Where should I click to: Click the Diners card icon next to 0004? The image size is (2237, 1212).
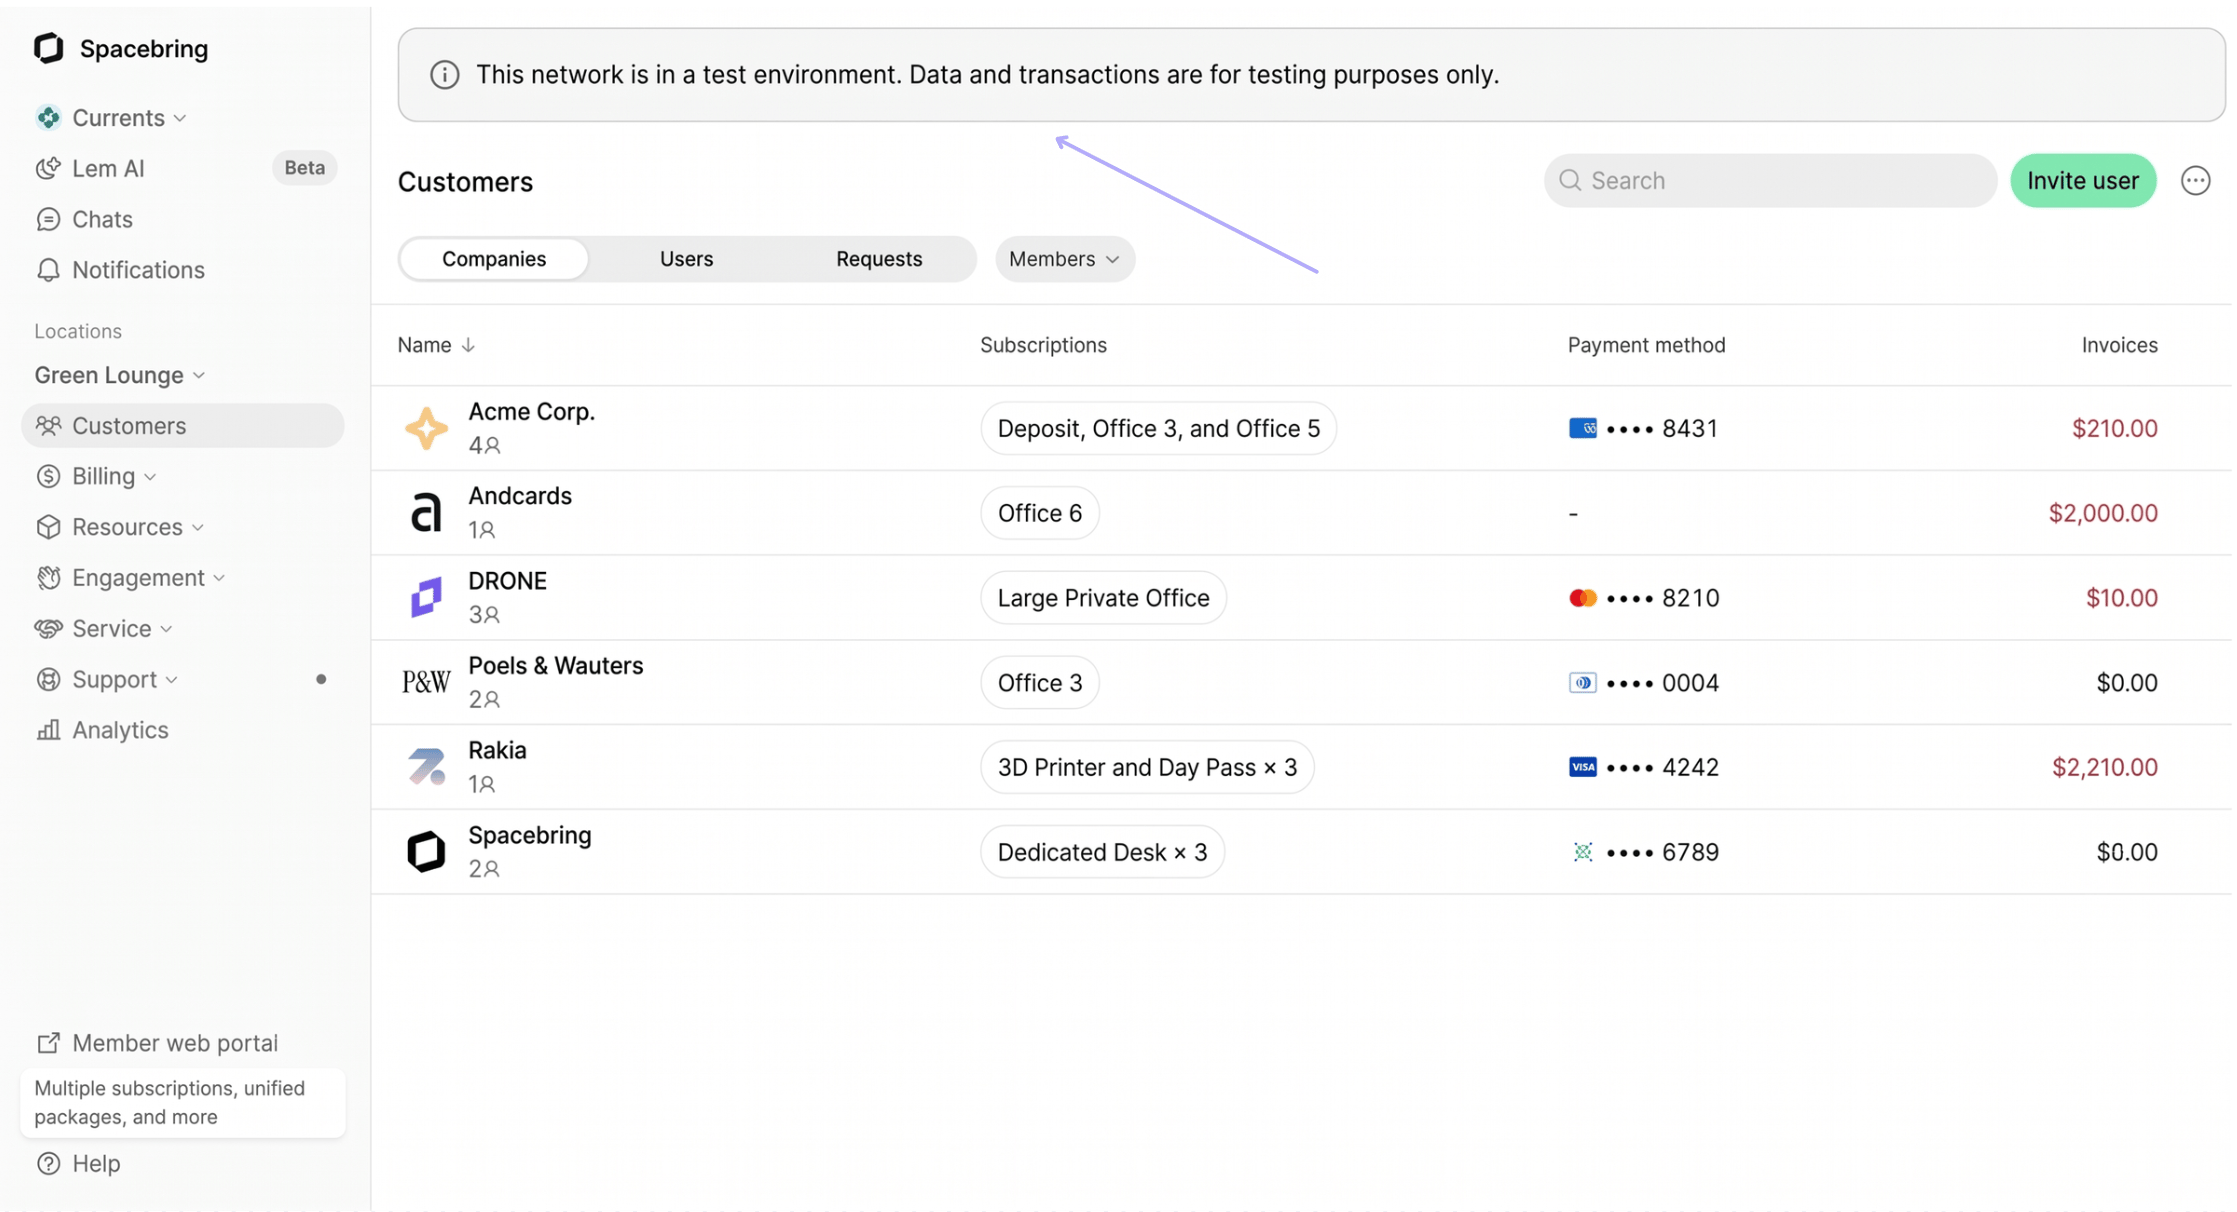point(1582,683)
